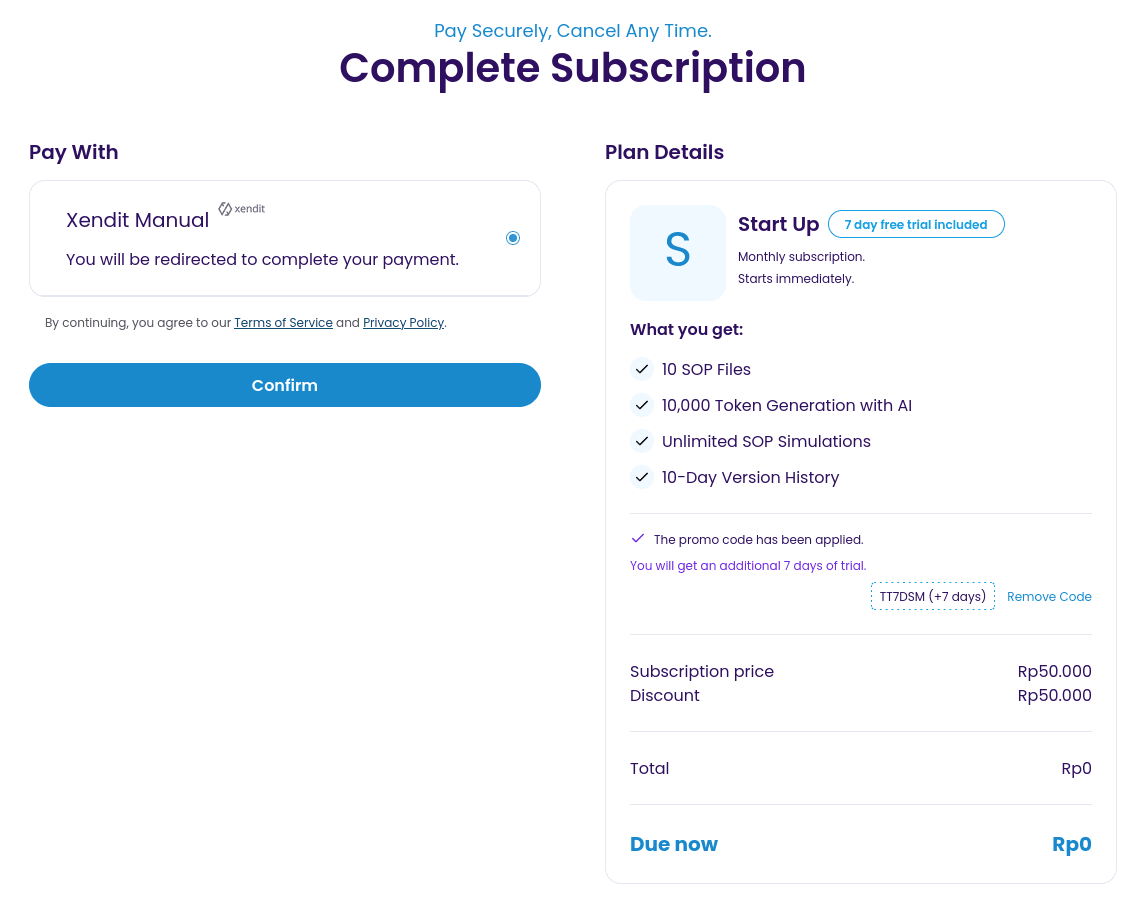1136x903 pixels.
Task: Click checkmark next to 10,000 Token Generation
Action: 641,405
